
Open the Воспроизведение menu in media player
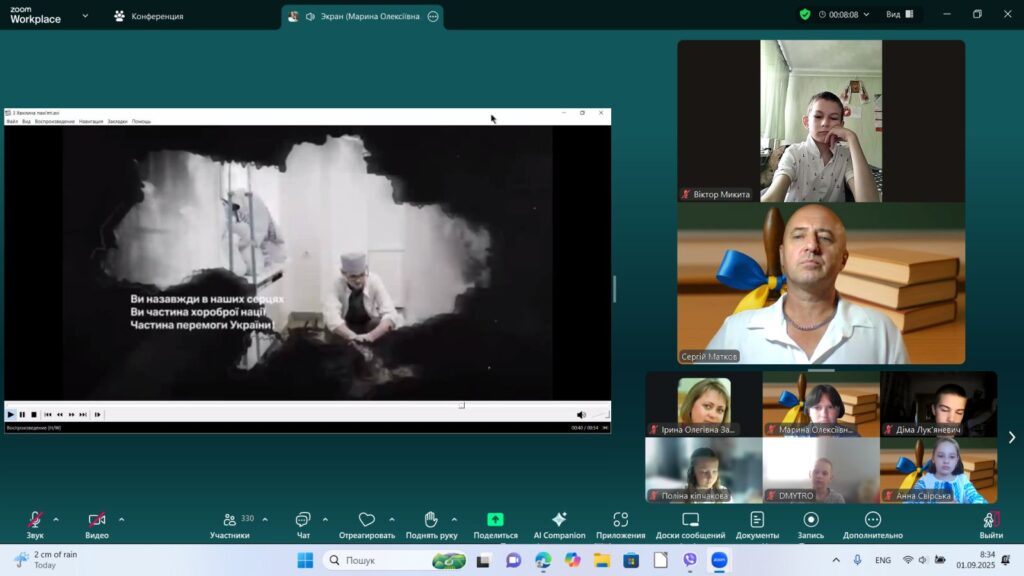click(55, 121)
